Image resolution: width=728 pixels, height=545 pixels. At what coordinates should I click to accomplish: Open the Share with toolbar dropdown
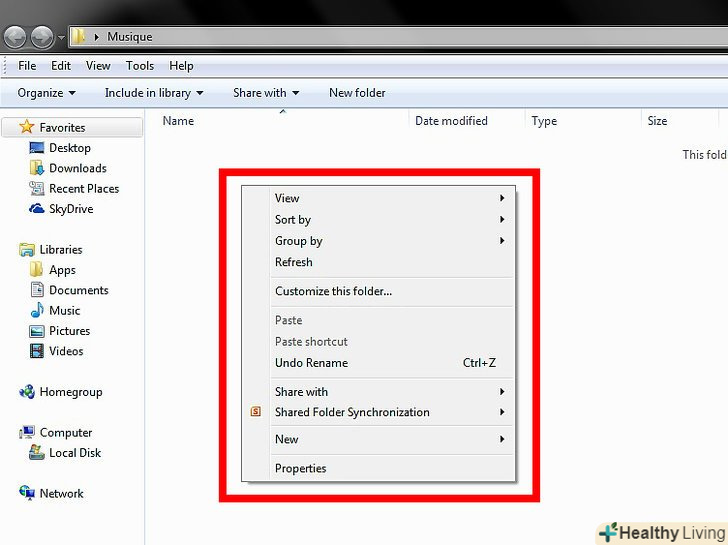point(266,93)
